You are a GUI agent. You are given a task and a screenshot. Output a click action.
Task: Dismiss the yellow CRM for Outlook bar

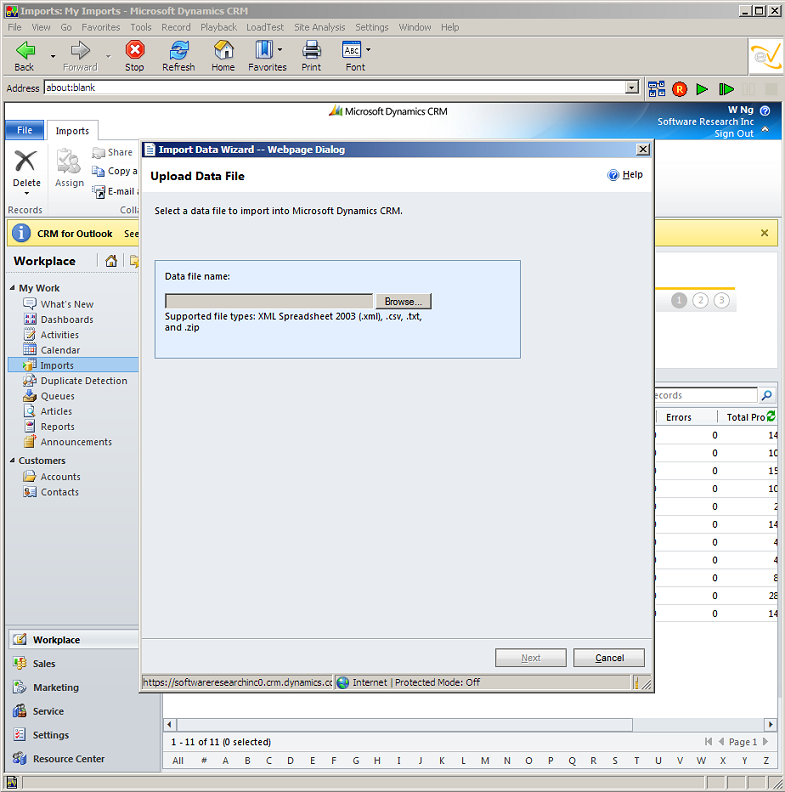[764, 233]
